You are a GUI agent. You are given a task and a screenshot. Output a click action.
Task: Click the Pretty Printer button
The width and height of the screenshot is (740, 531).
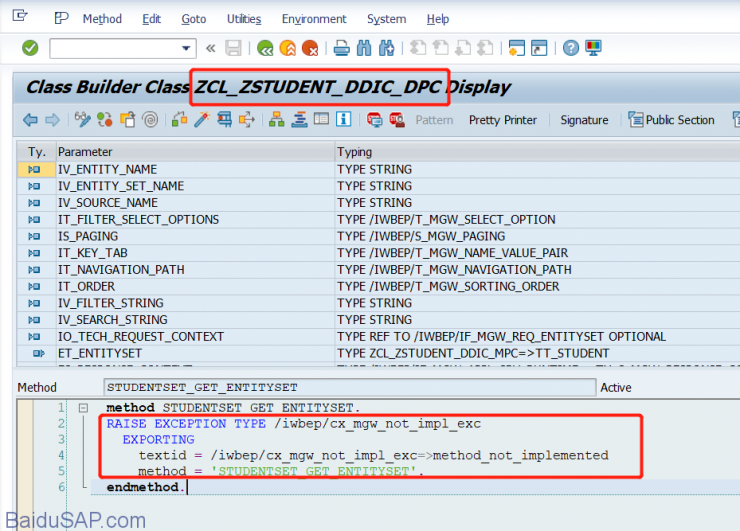tap(503, 120)
